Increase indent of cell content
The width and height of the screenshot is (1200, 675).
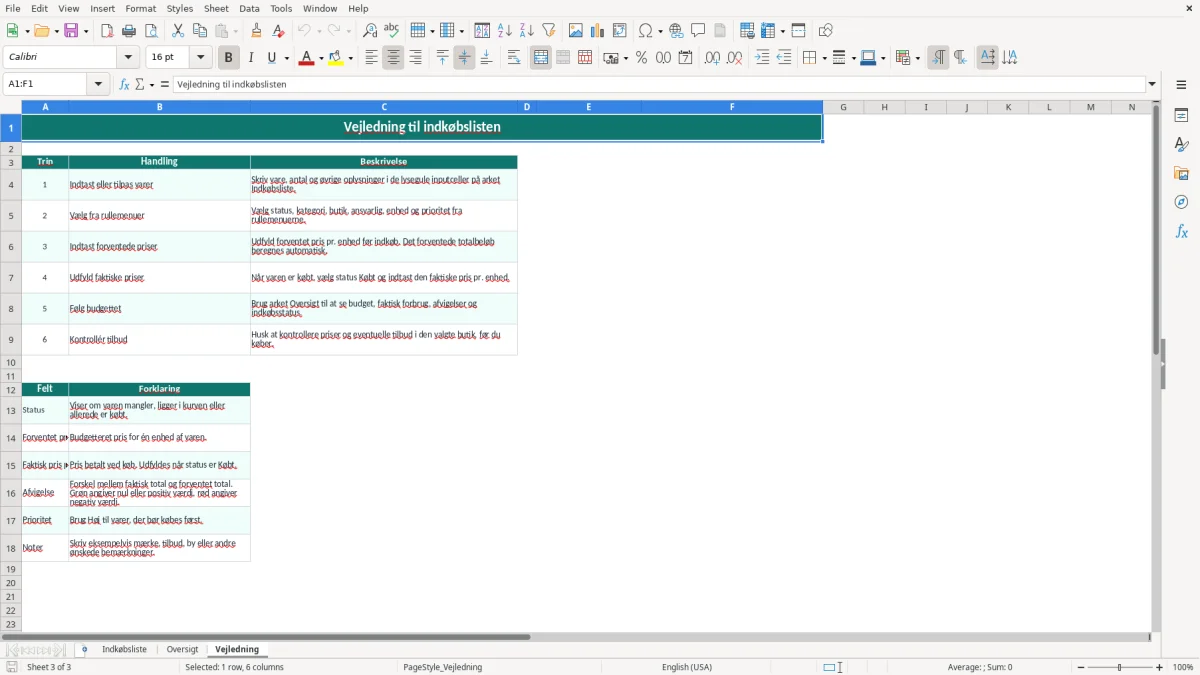tap(762, 58)
